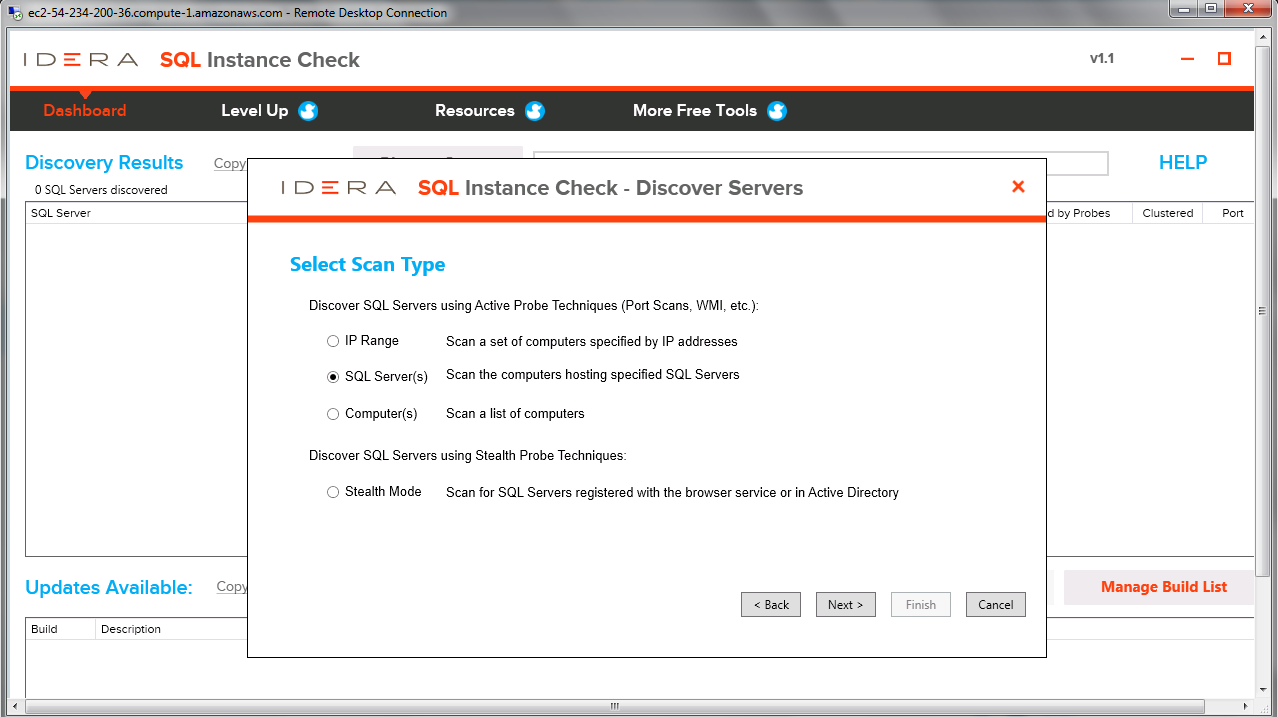Select the IP Range scan type
The height and width of the screenshot is (717, 1278).
coord(332,341)
